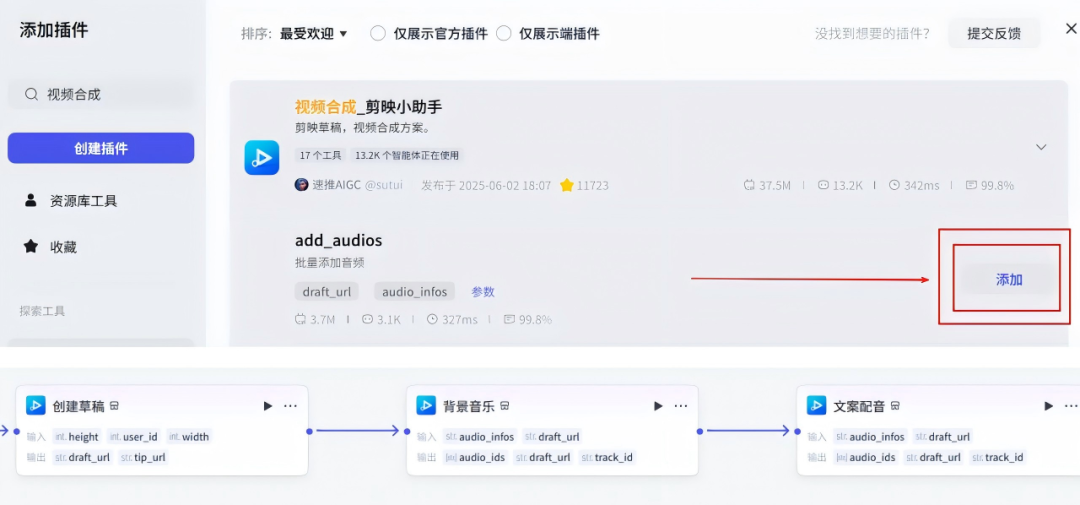Enable 仅展示官方插件 option
The image size is (1080, 505).
point(377,34)
